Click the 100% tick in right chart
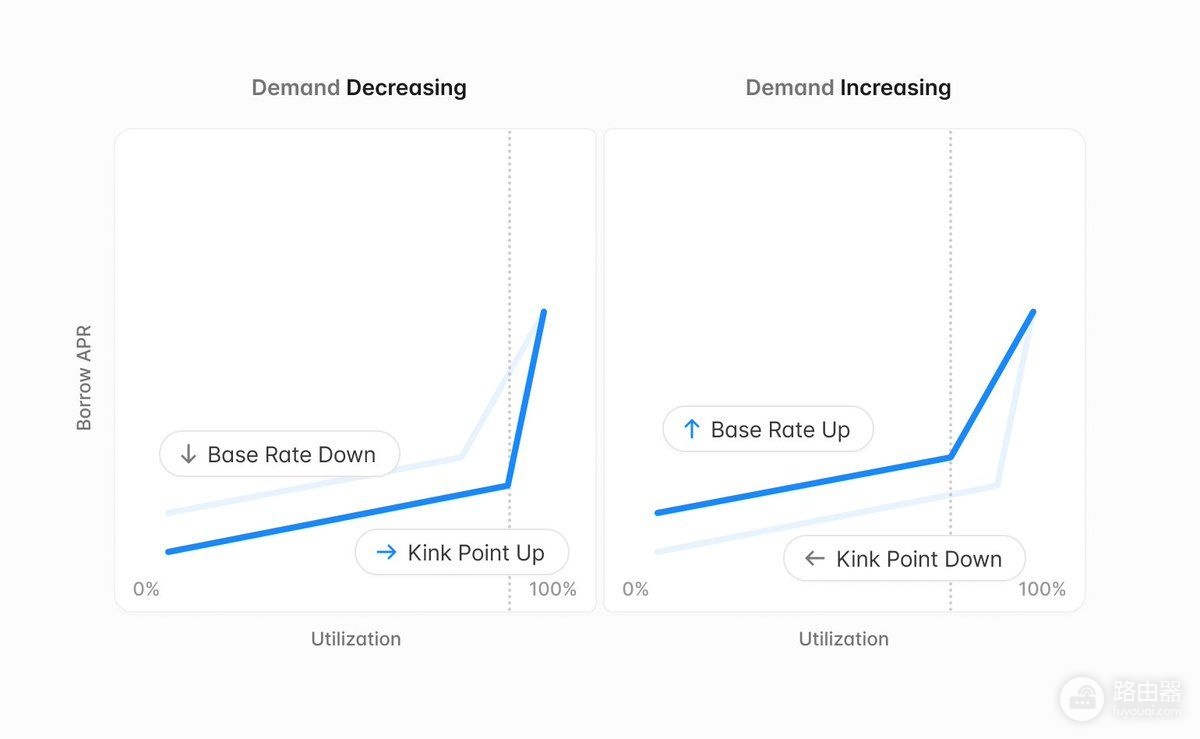The image size is (1200, 739). pos(1042,589)
